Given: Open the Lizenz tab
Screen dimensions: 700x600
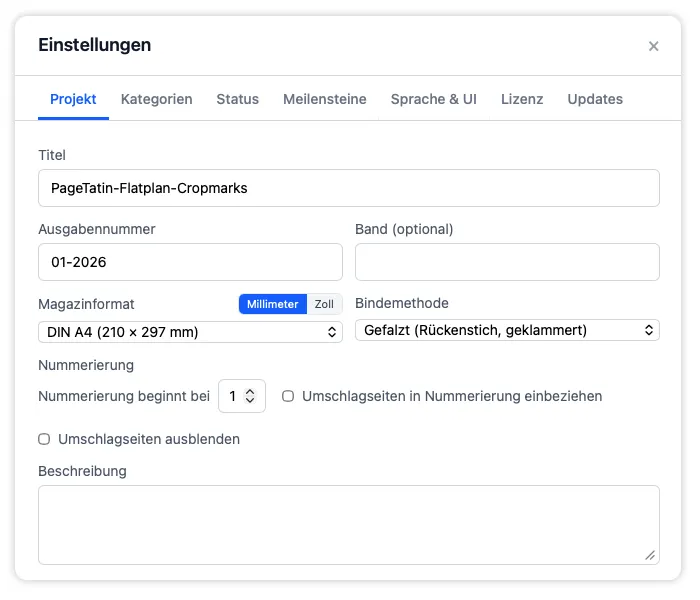Looking at the screenshot, I should pyautogui.click(x=522, y=99).
